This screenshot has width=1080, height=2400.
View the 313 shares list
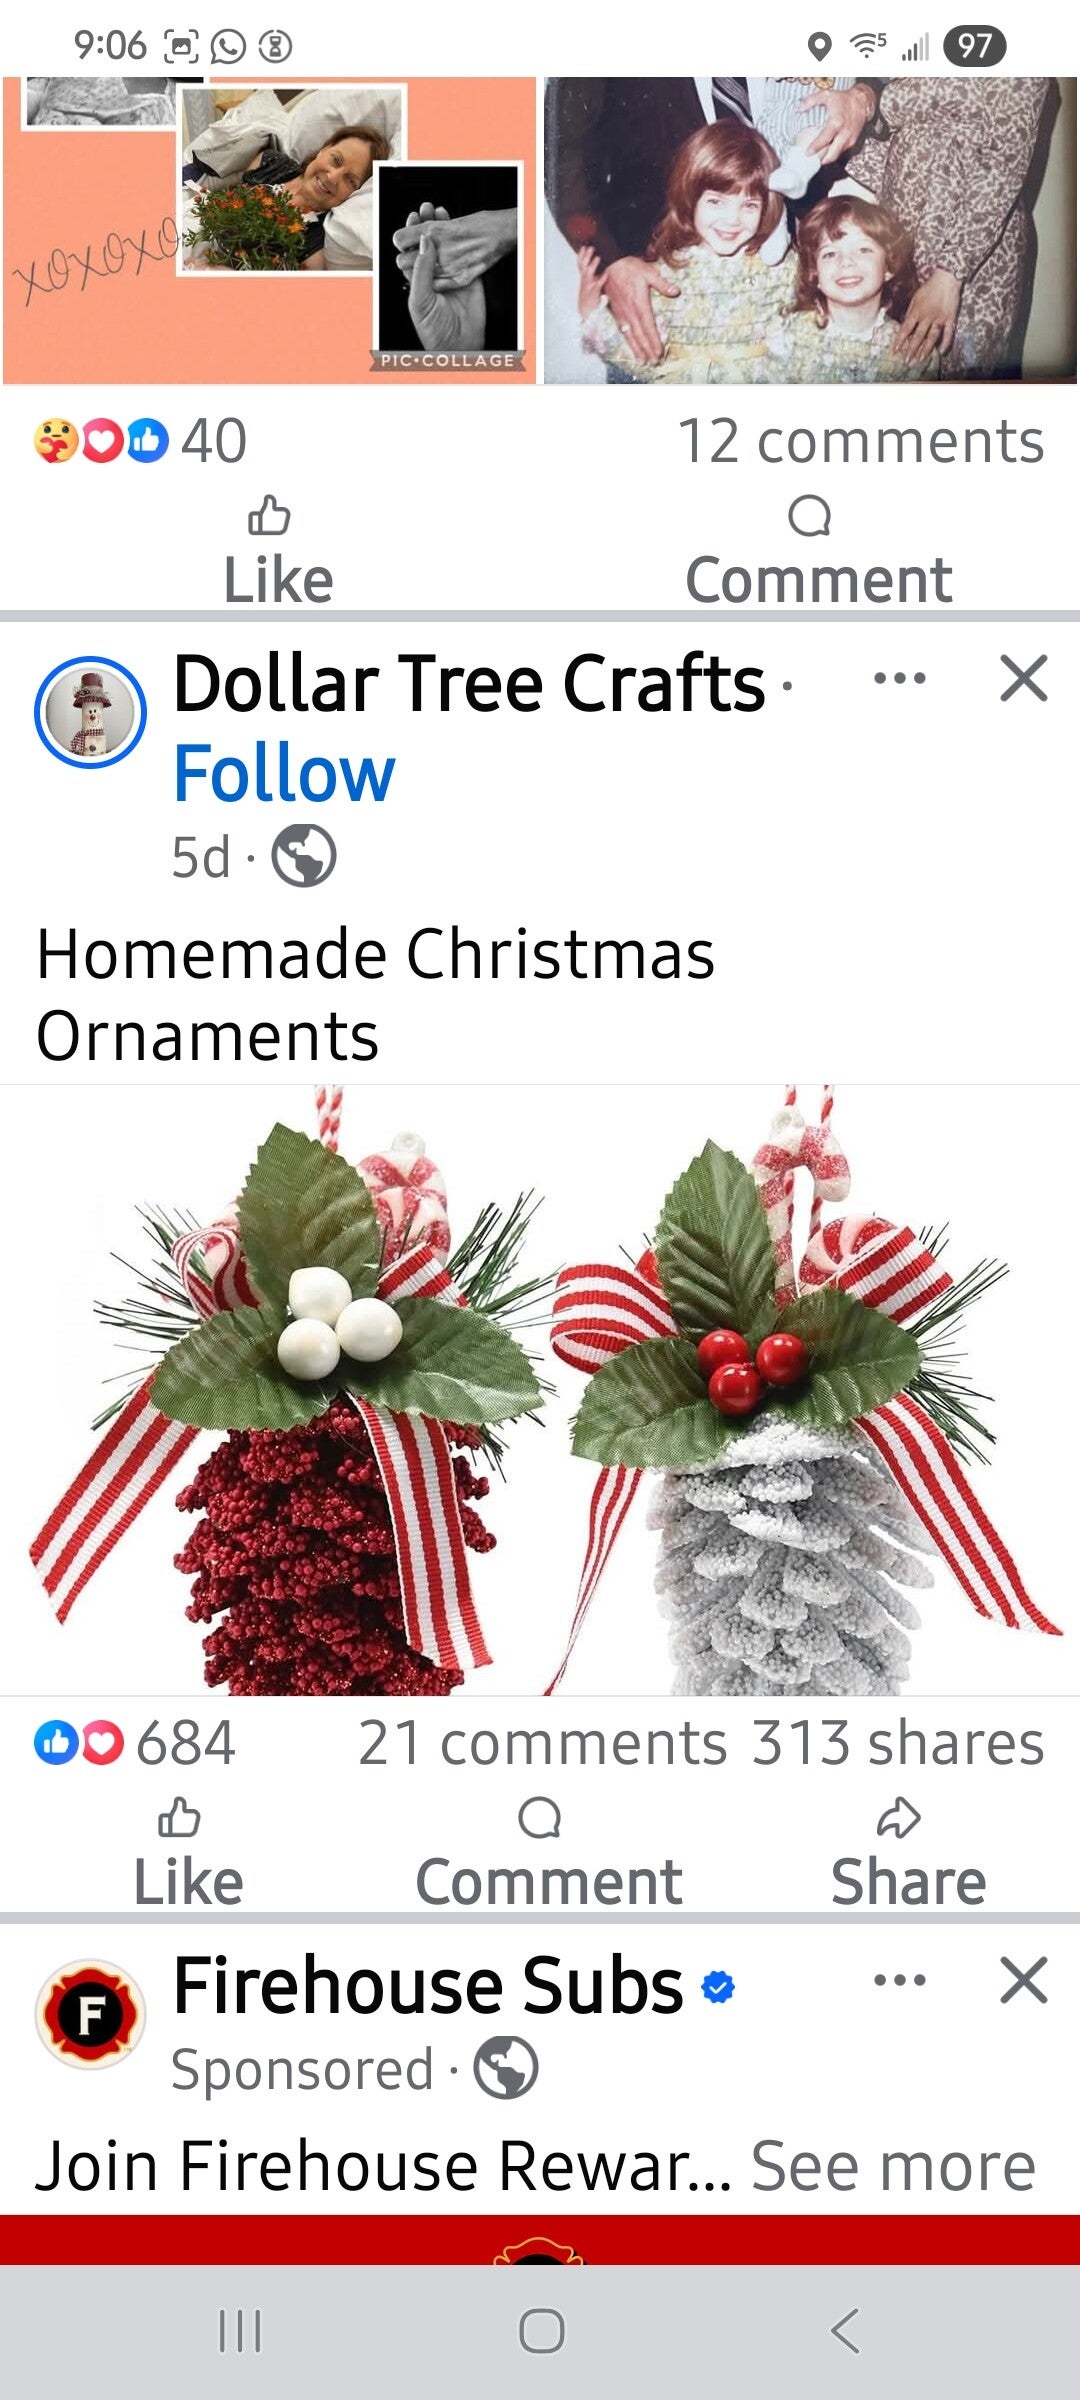(898, 1743)
